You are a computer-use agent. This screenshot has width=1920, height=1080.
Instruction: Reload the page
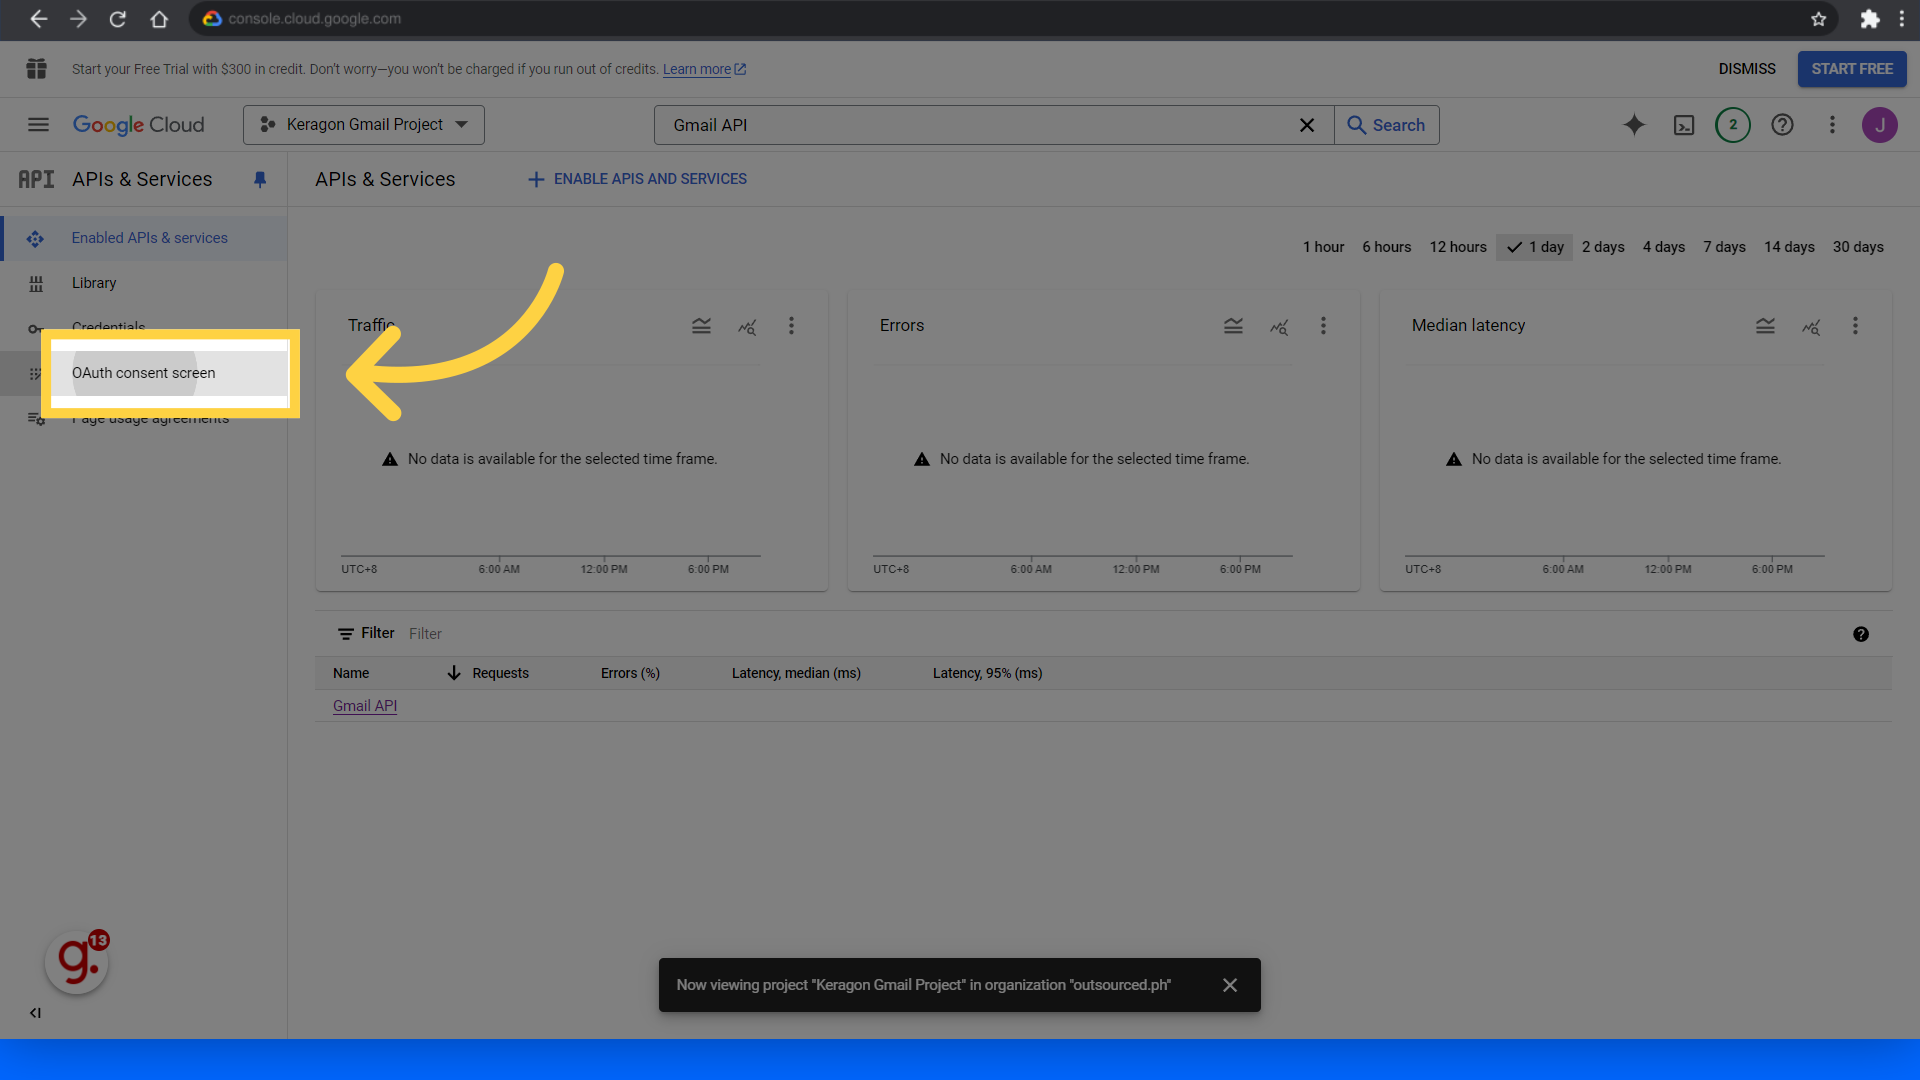tap(118, 19)
